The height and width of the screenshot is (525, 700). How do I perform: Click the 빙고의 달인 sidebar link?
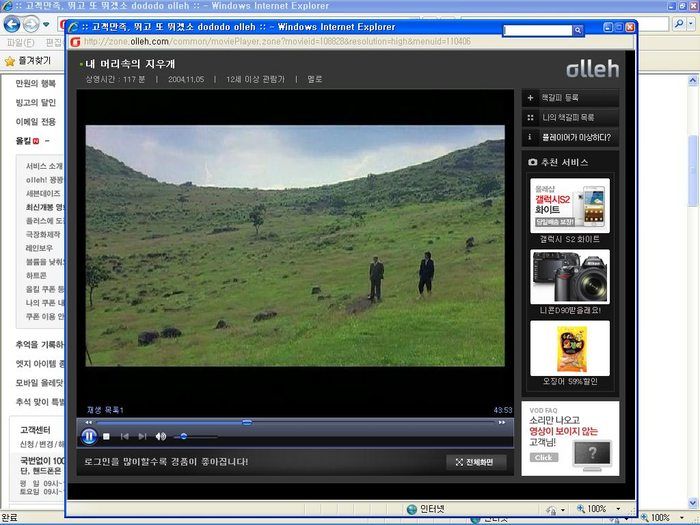(36, 103)
